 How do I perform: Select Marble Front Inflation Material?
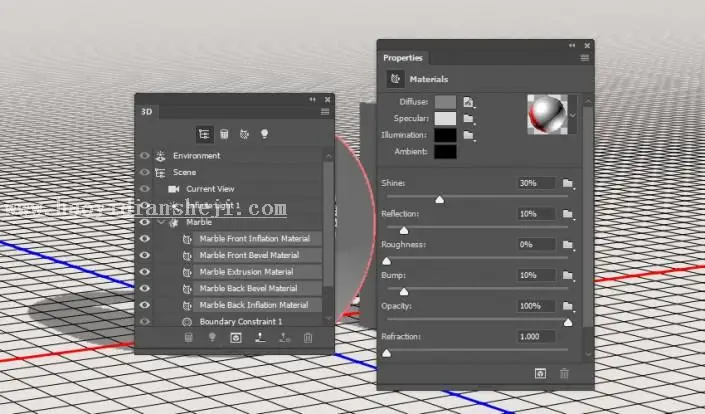click(257, 239)
